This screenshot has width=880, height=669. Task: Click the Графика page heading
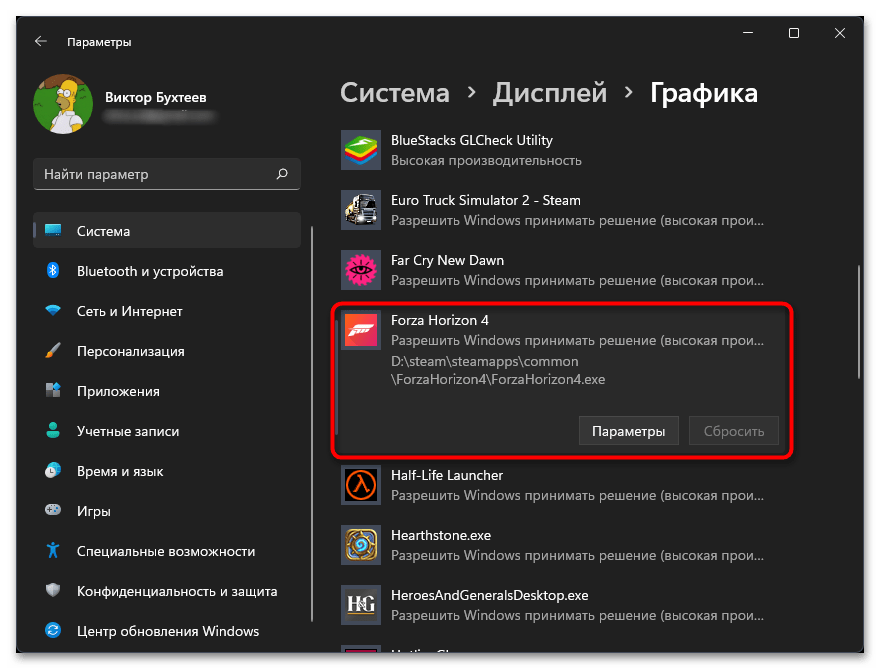point(704,93)
